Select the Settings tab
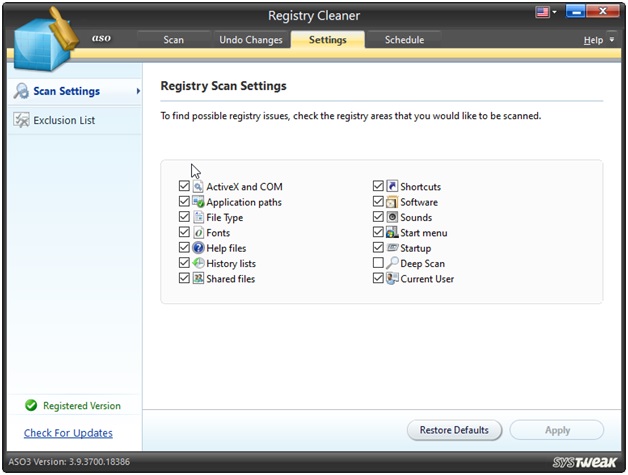This screenshot has height=475, width=628. (328, 40)
